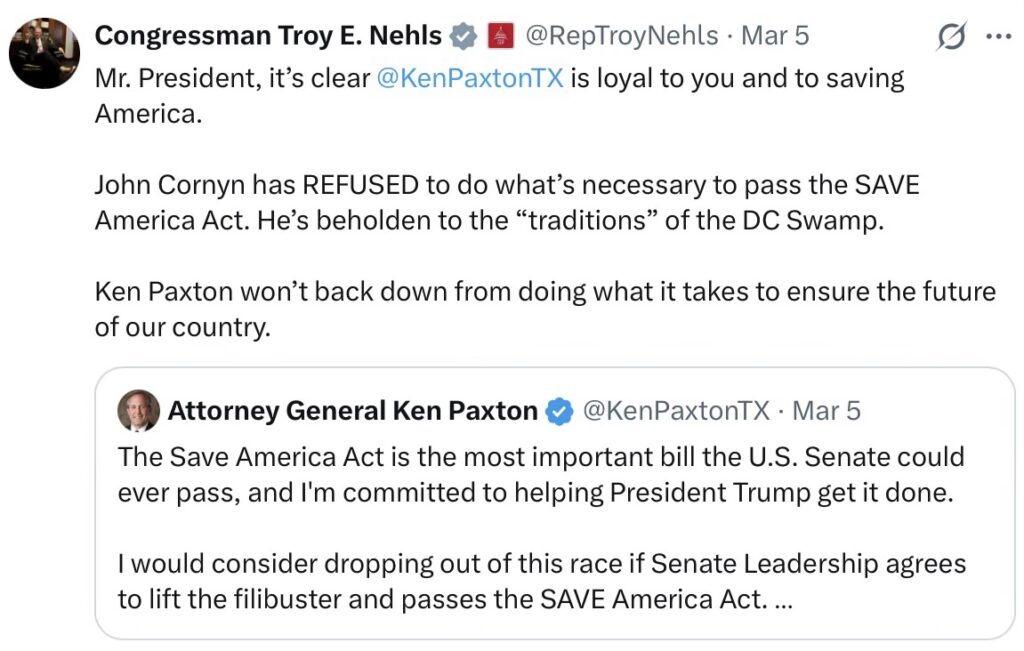Click verified badge next to Ken Paxton's name
The image size is (1024, 651).
[x=560, y=411]
